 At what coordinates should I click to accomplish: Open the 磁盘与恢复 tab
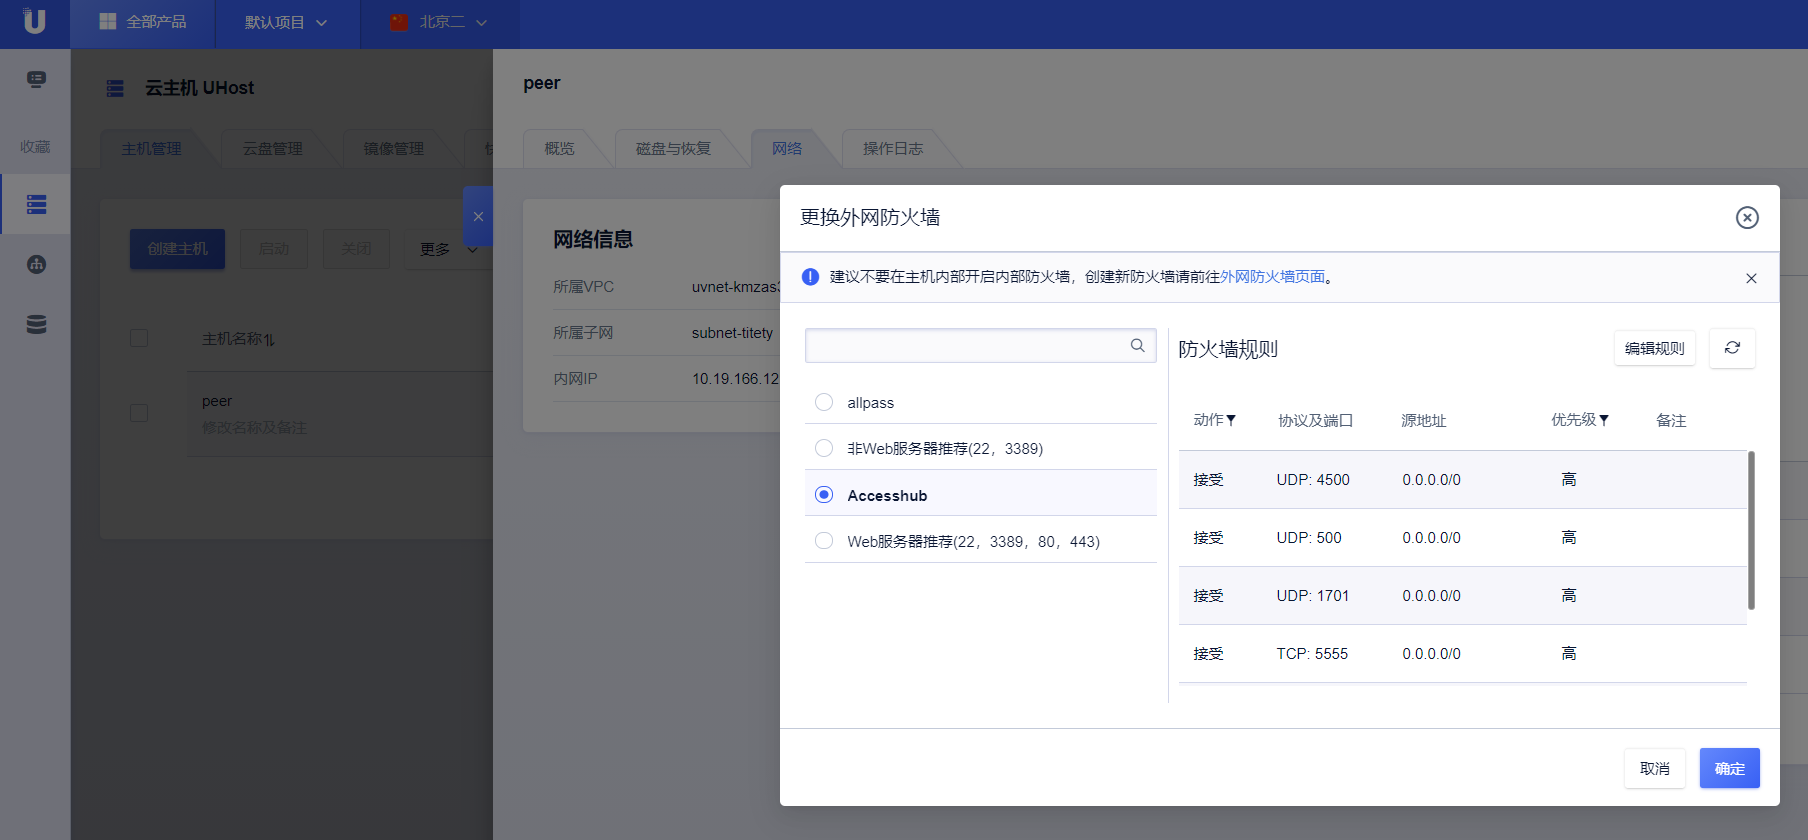point(673,148)
